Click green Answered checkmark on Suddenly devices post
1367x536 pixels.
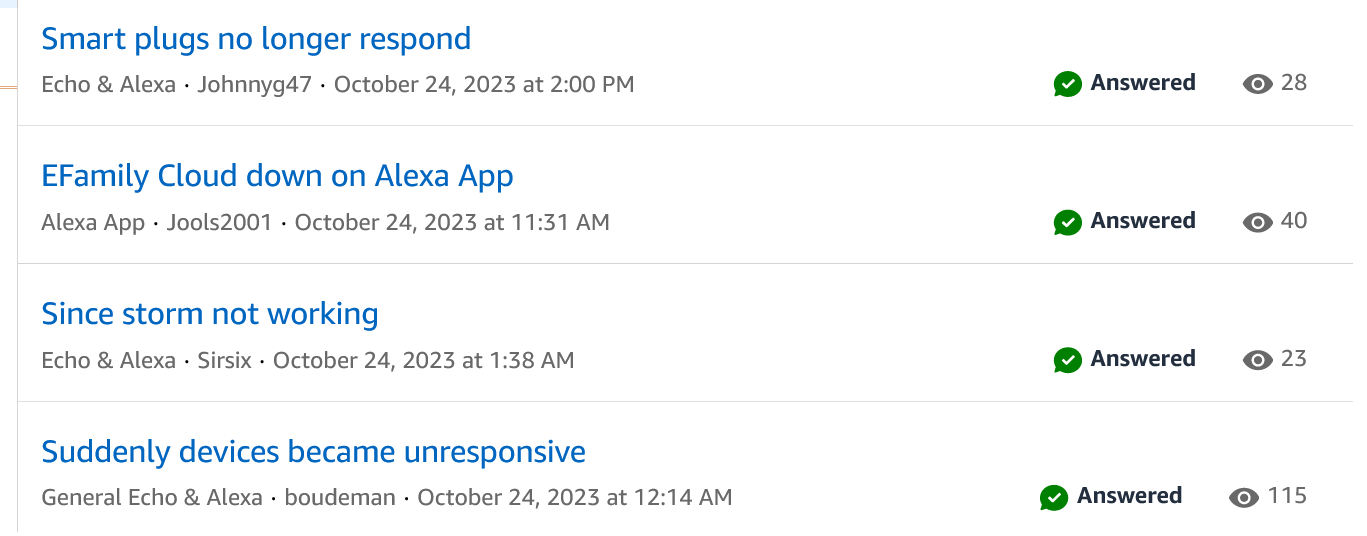coord(1054,497)
